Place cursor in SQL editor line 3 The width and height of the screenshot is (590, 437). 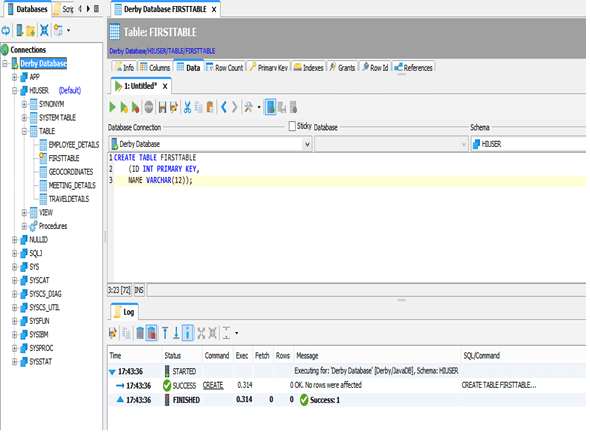pyautogui.click(x=349, y=180)
